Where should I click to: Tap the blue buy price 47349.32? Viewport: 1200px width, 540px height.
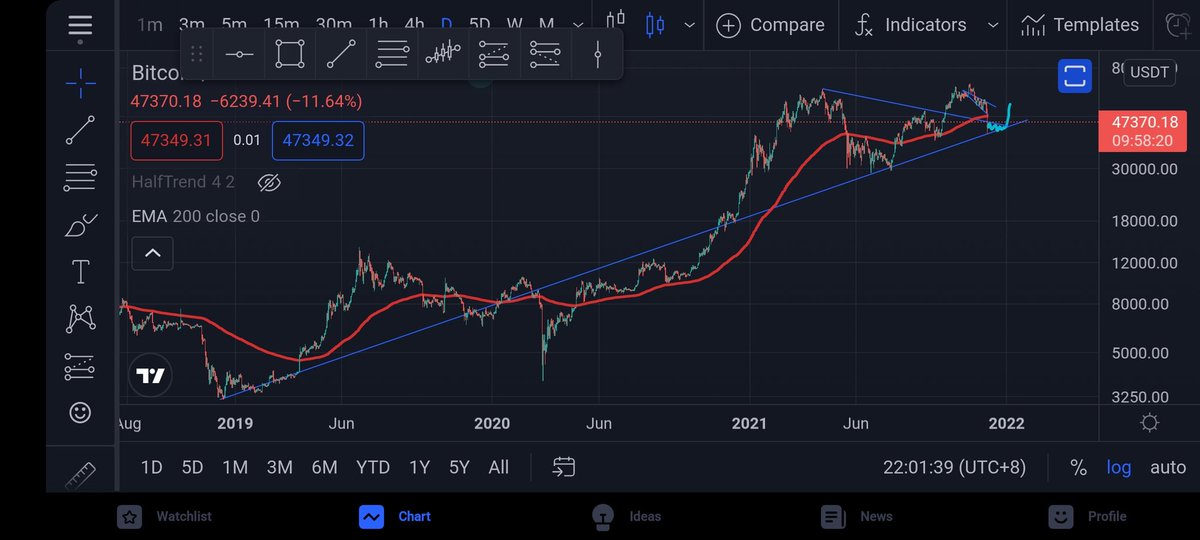(x=318, y=140)
